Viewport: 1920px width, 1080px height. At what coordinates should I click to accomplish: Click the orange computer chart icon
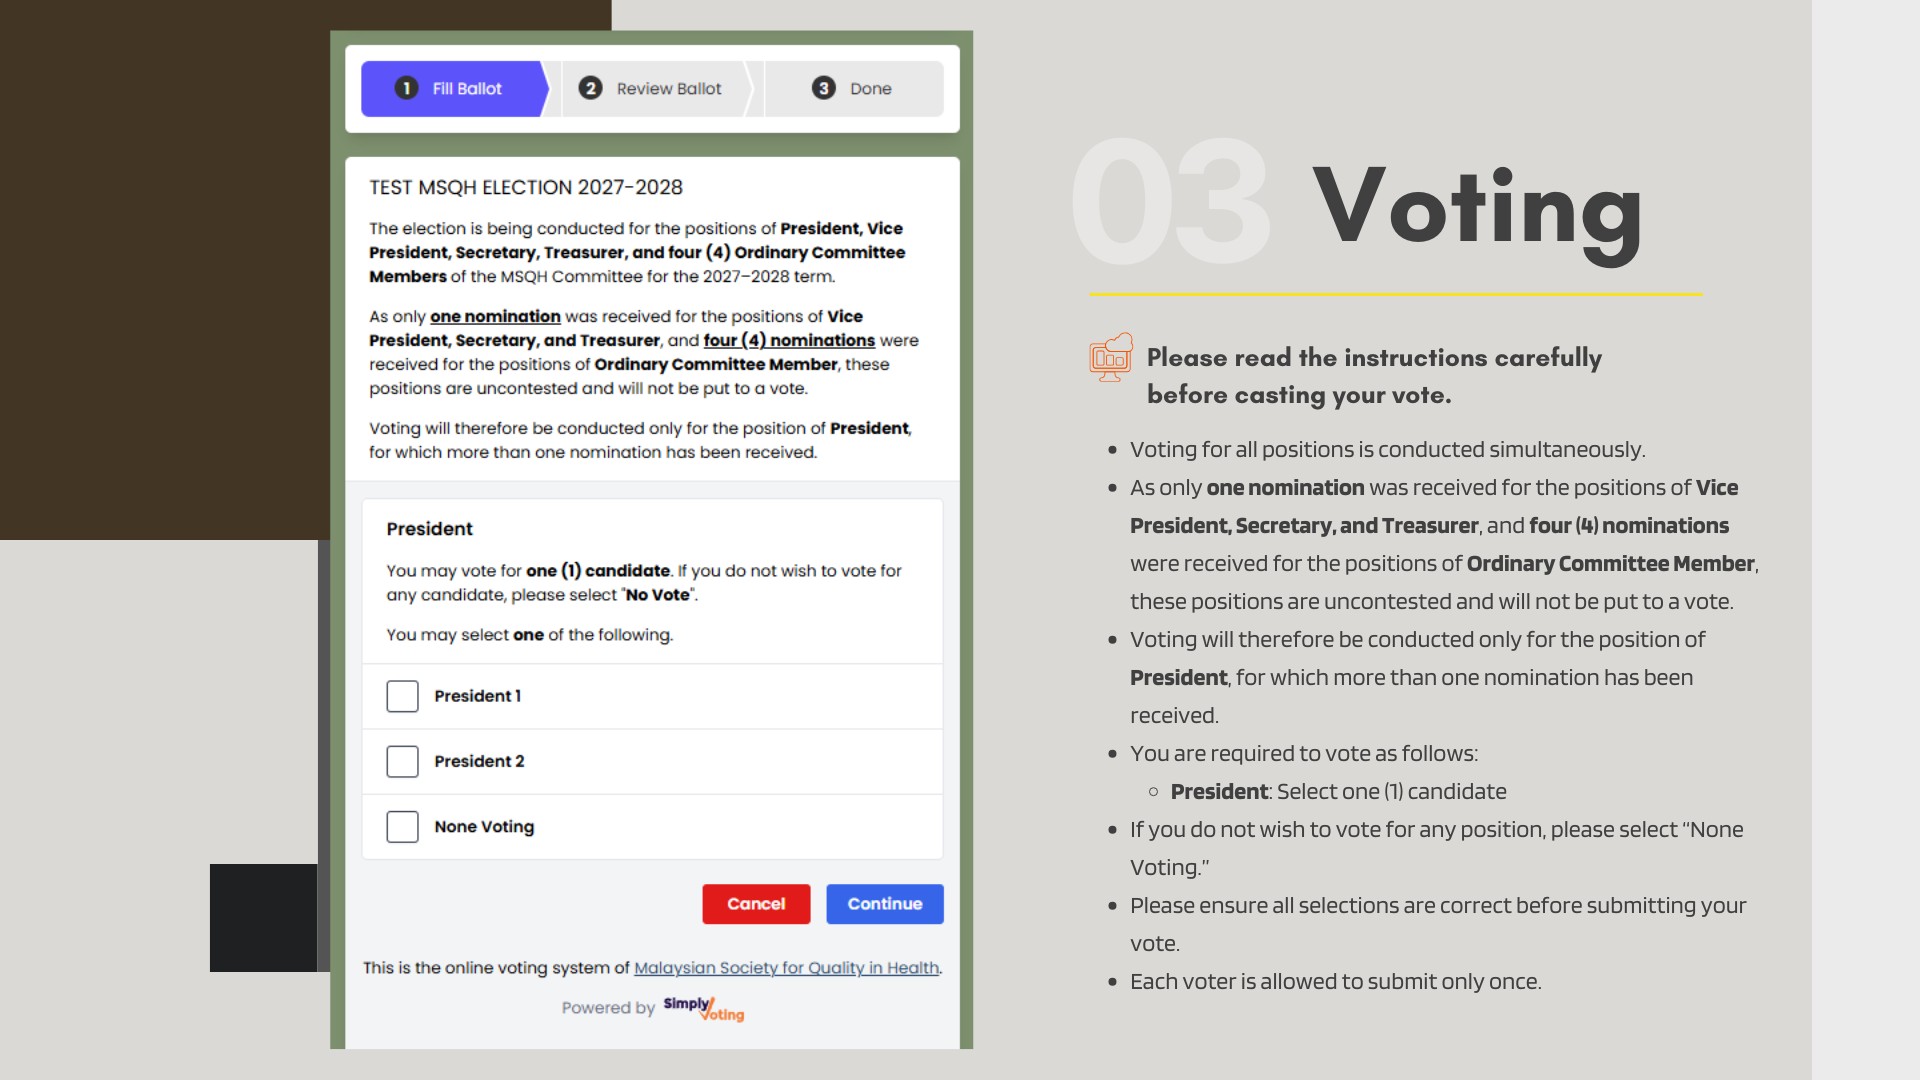[x=1111, y=357]
